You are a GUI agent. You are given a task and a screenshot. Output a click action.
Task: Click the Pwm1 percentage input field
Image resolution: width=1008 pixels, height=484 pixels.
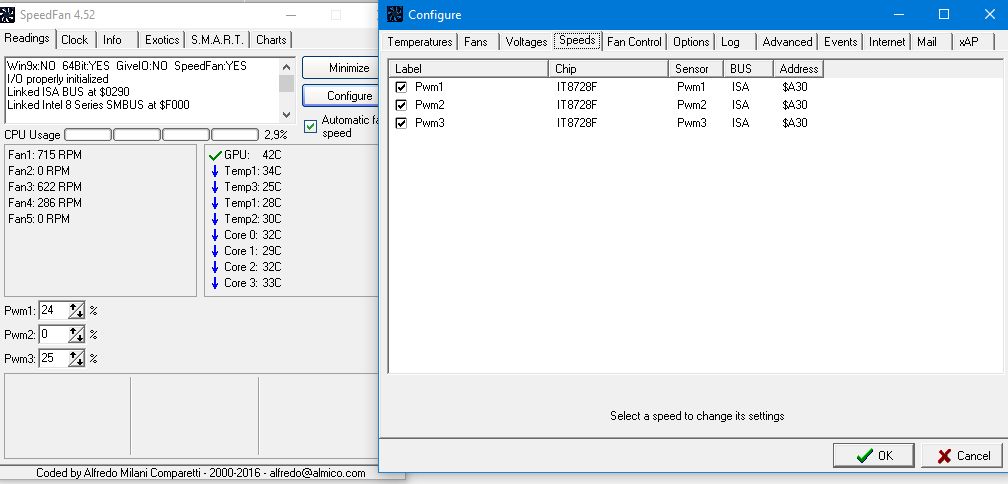[54, 310]
